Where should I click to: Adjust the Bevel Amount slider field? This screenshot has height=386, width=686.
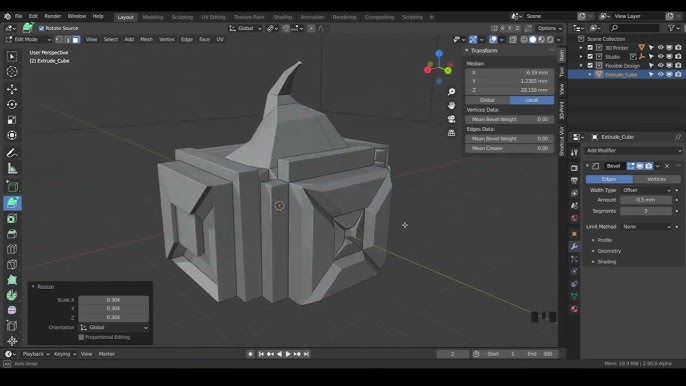646,200
